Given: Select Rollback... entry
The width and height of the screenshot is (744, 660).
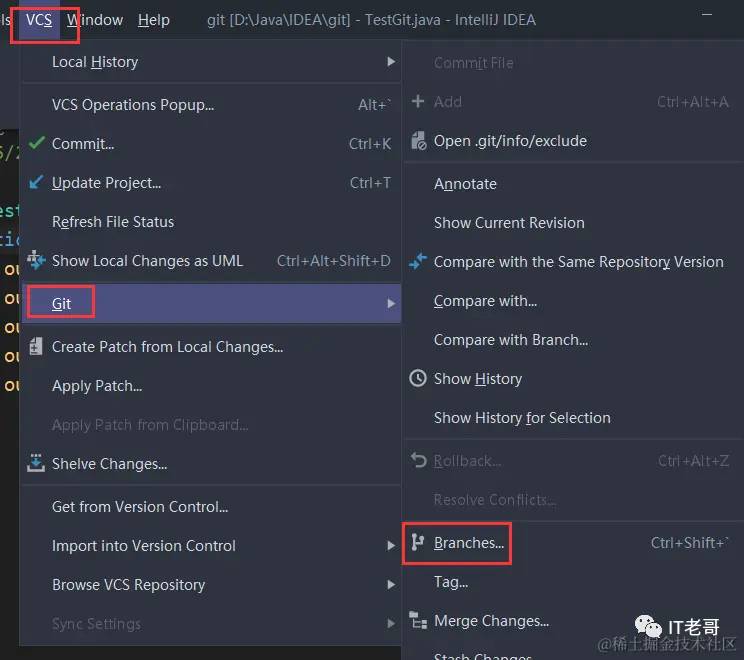Looking at the screenshot, I should 573,461.
